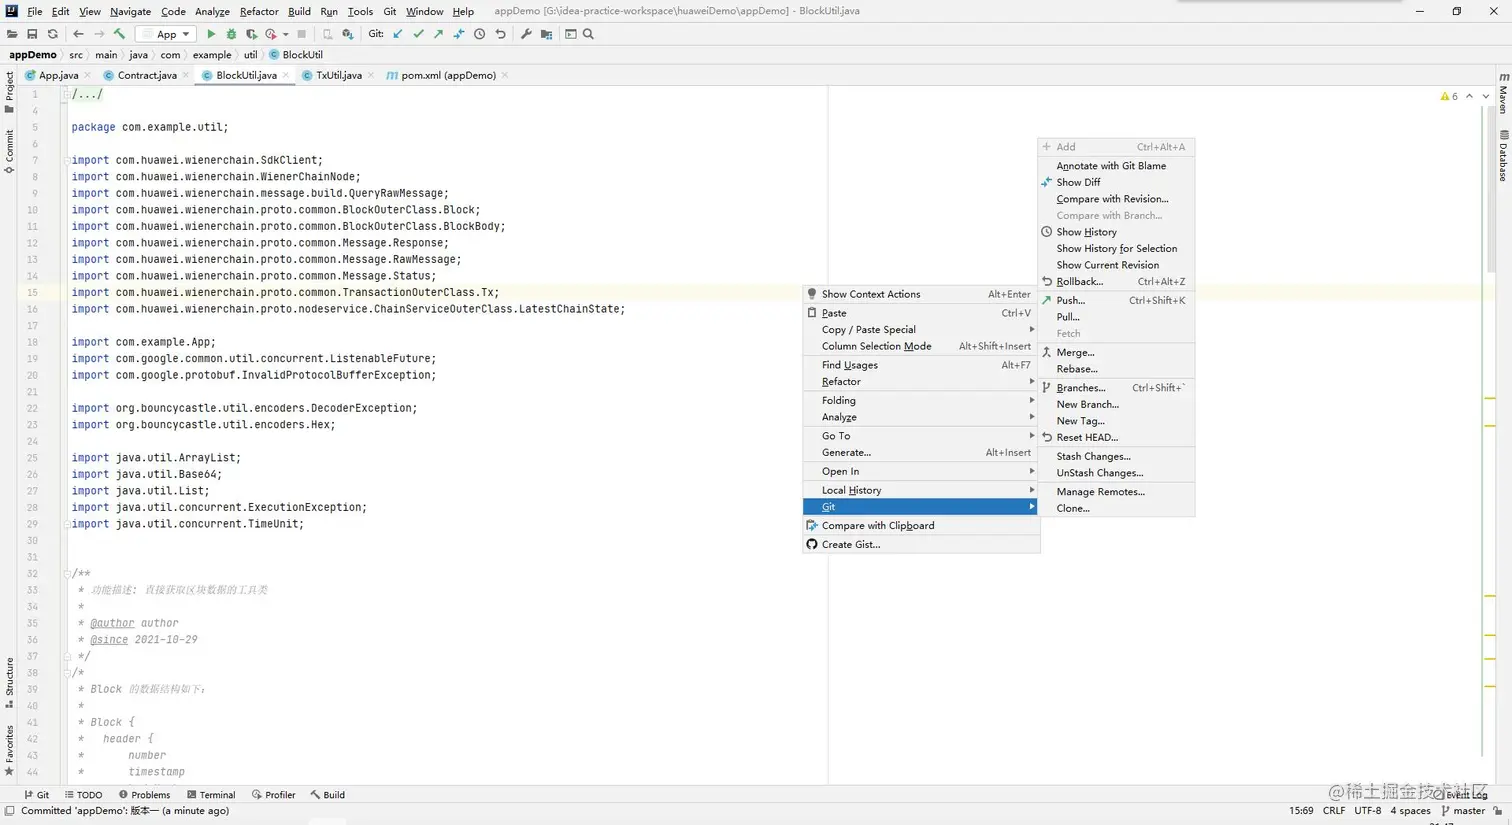Viewport: 1512px width, 825px height.
Task: Navigate back with the left arrow icon
Action: tap(78, 34)
